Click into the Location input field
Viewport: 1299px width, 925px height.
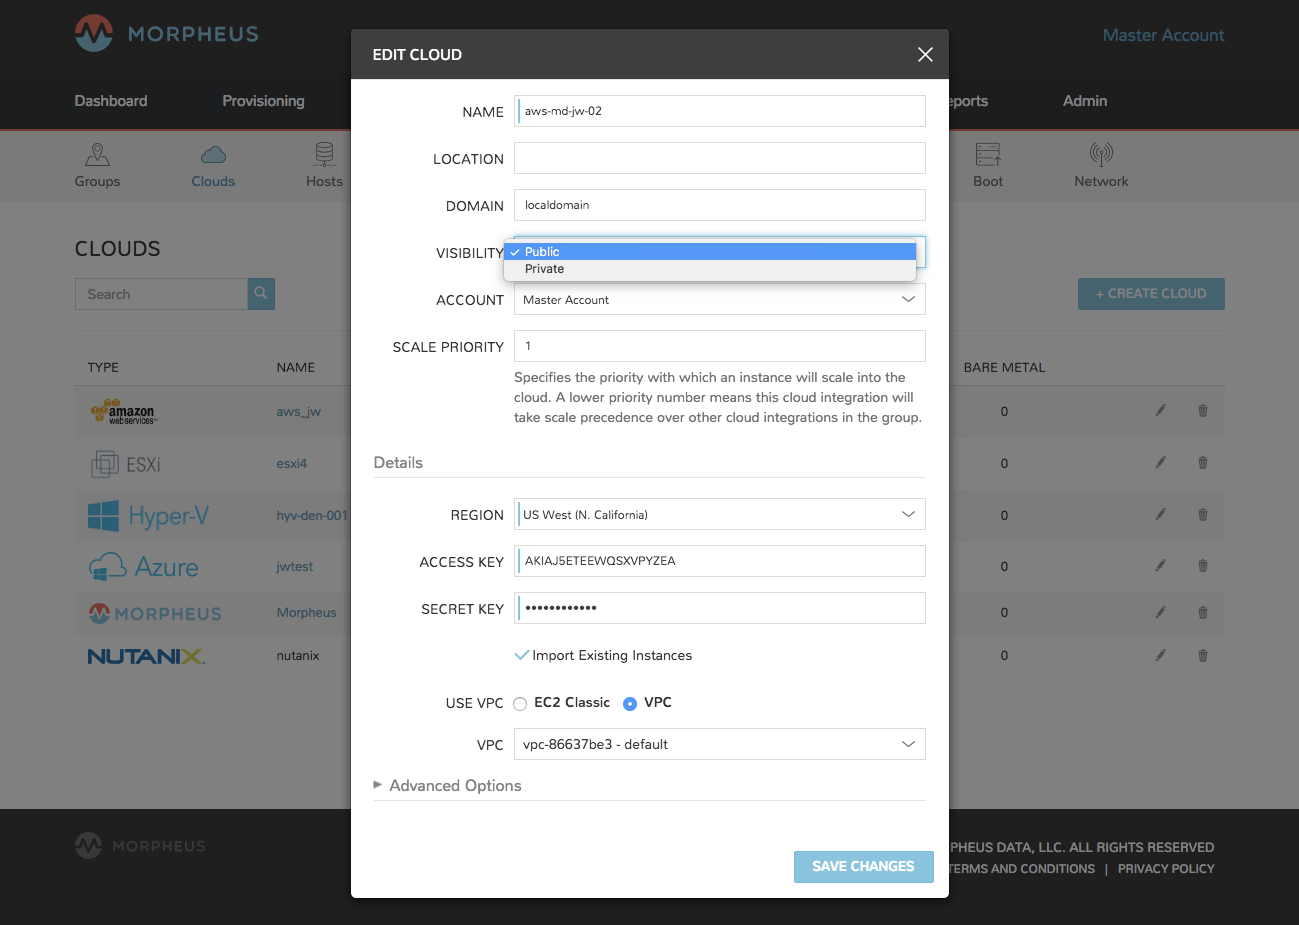pyautogui.click(x=719, y=158)
